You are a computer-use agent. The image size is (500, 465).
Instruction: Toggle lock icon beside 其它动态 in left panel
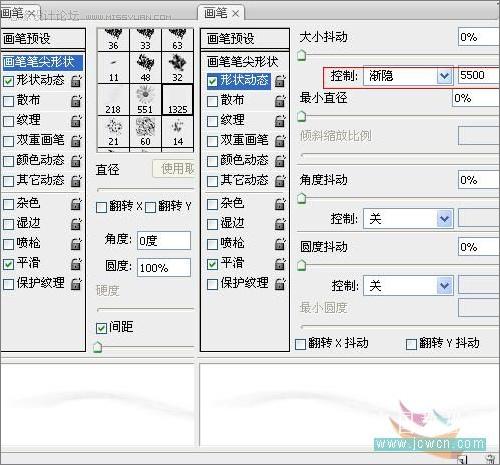pyautogui.click(x=76, y=181)
